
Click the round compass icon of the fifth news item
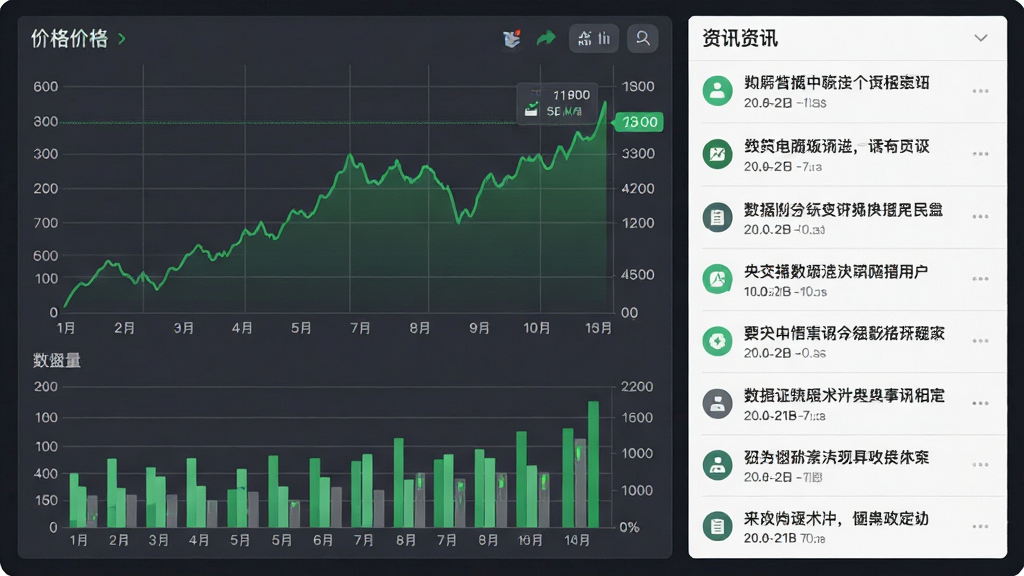(717, 341)
